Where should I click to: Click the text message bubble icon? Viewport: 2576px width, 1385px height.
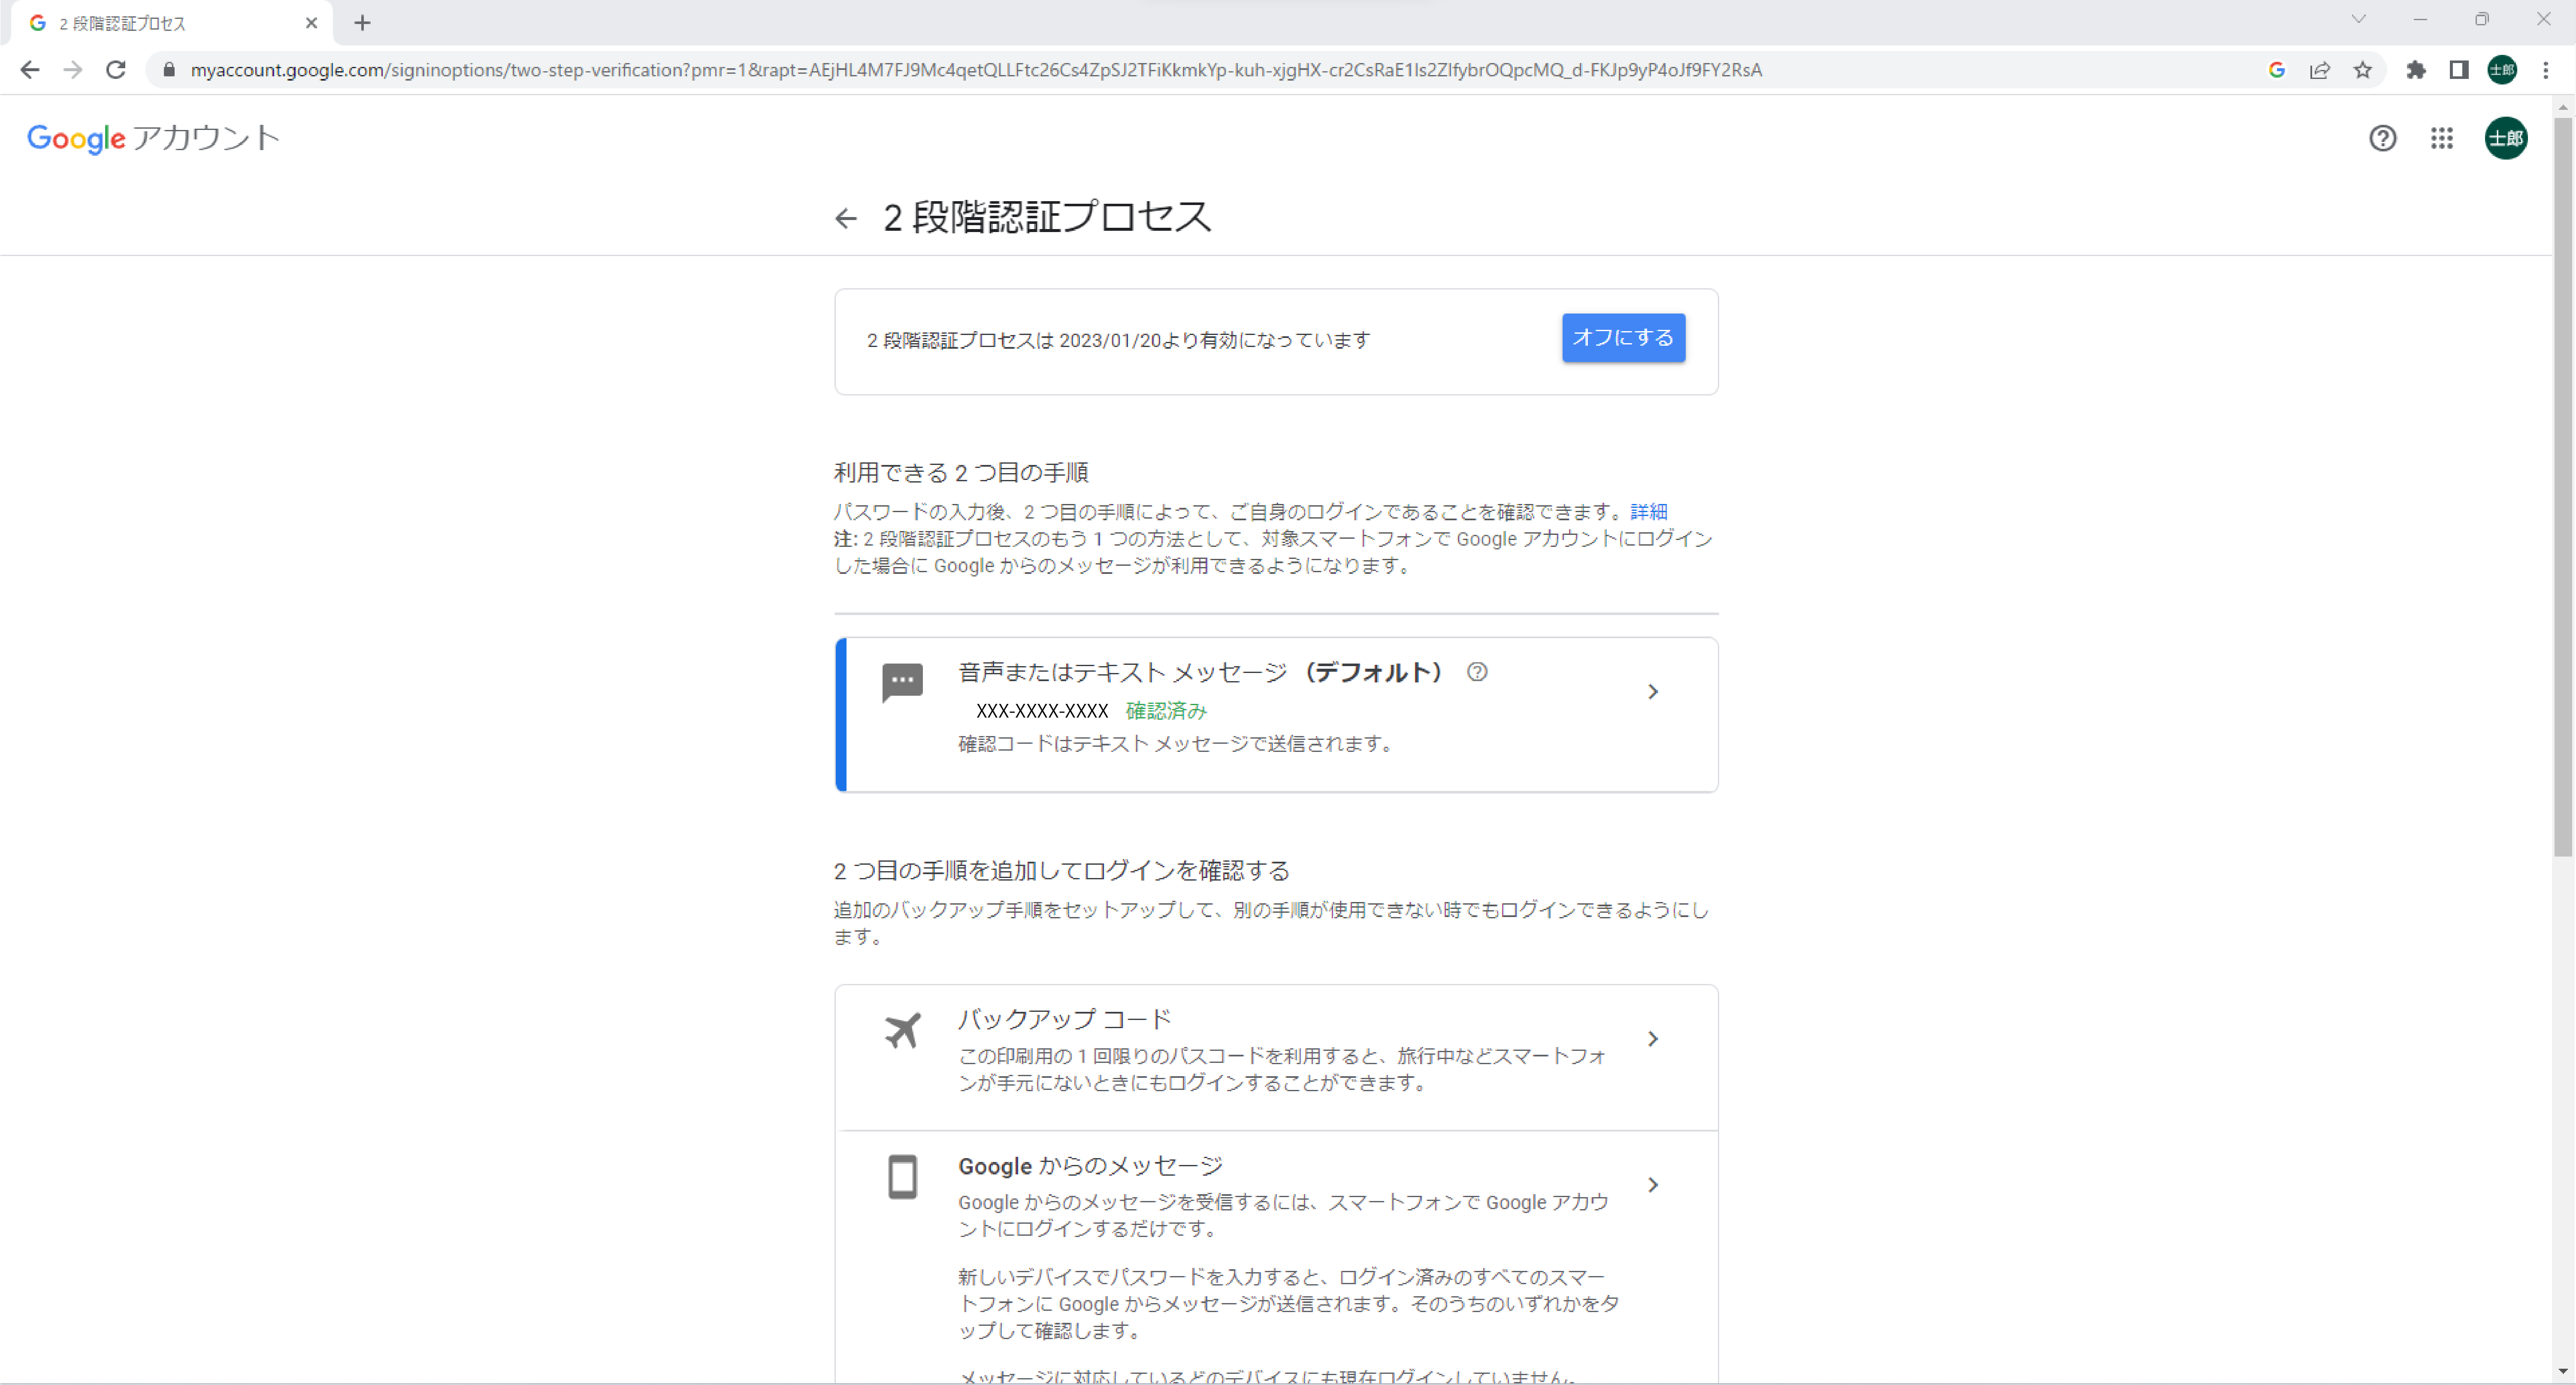(902, 683)
